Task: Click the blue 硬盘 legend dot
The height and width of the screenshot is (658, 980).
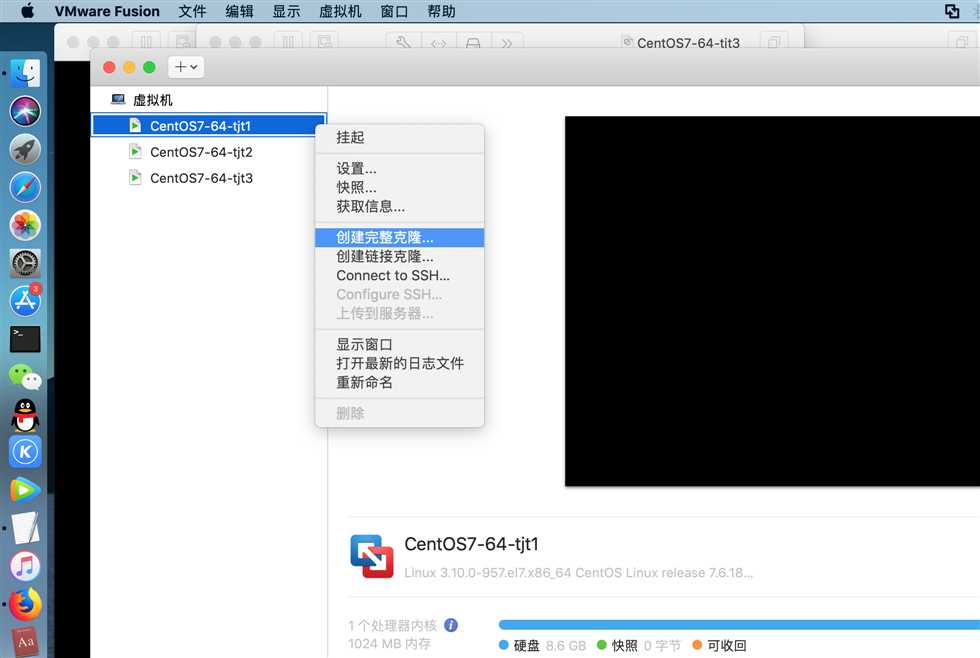Action: [504, 645]
